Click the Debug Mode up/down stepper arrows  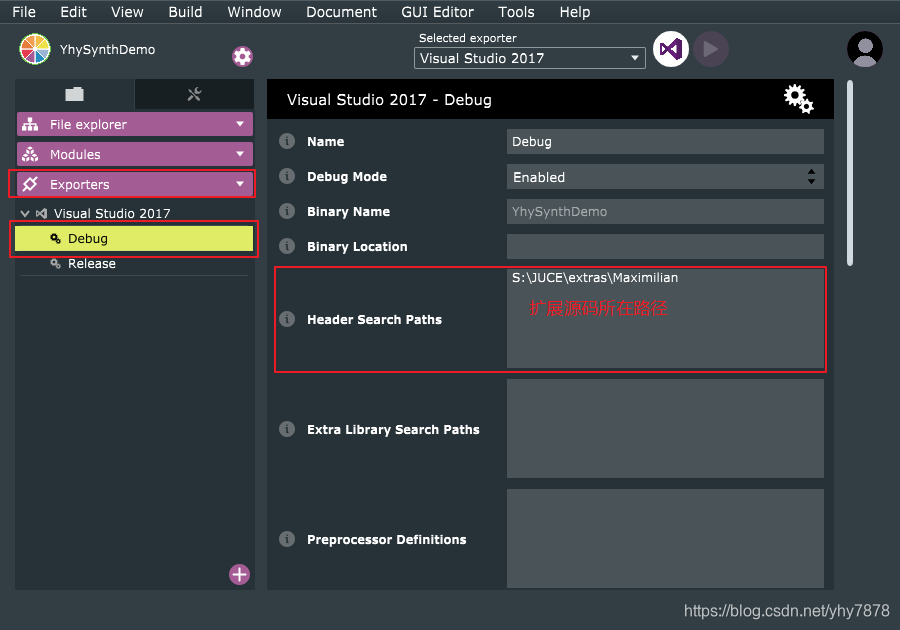811,177
